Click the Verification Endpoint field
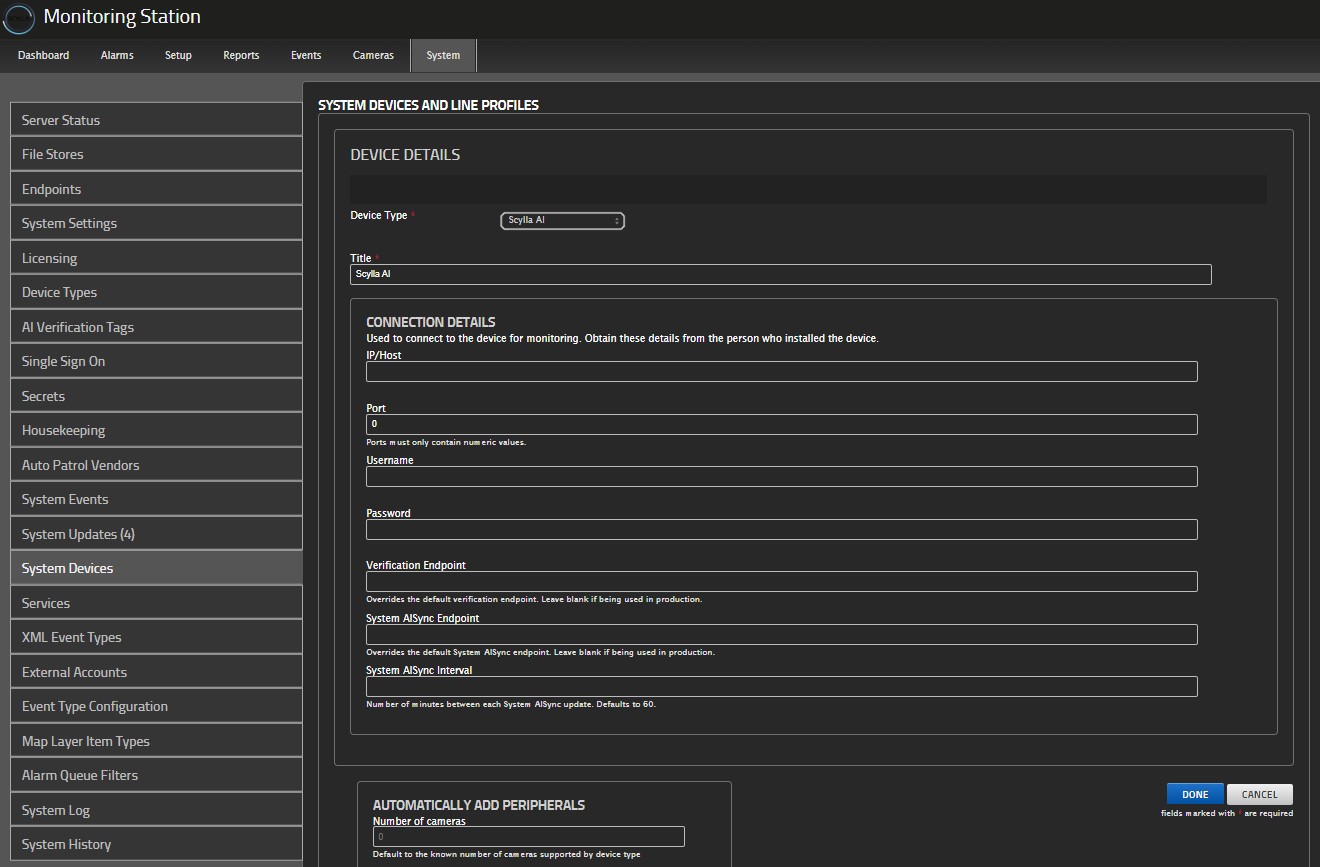The width and height of the screenshot is (1320, 867). 781,582
